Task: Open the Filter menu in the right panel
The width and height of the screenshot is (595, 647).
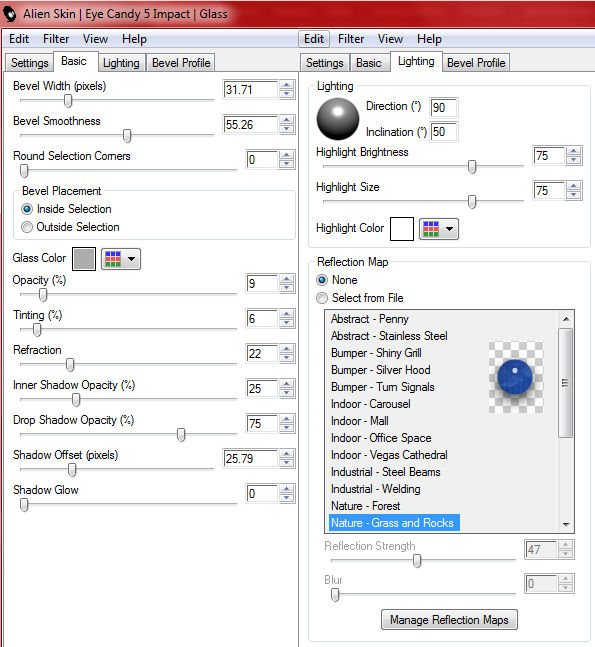Action: tap(351, 39)
